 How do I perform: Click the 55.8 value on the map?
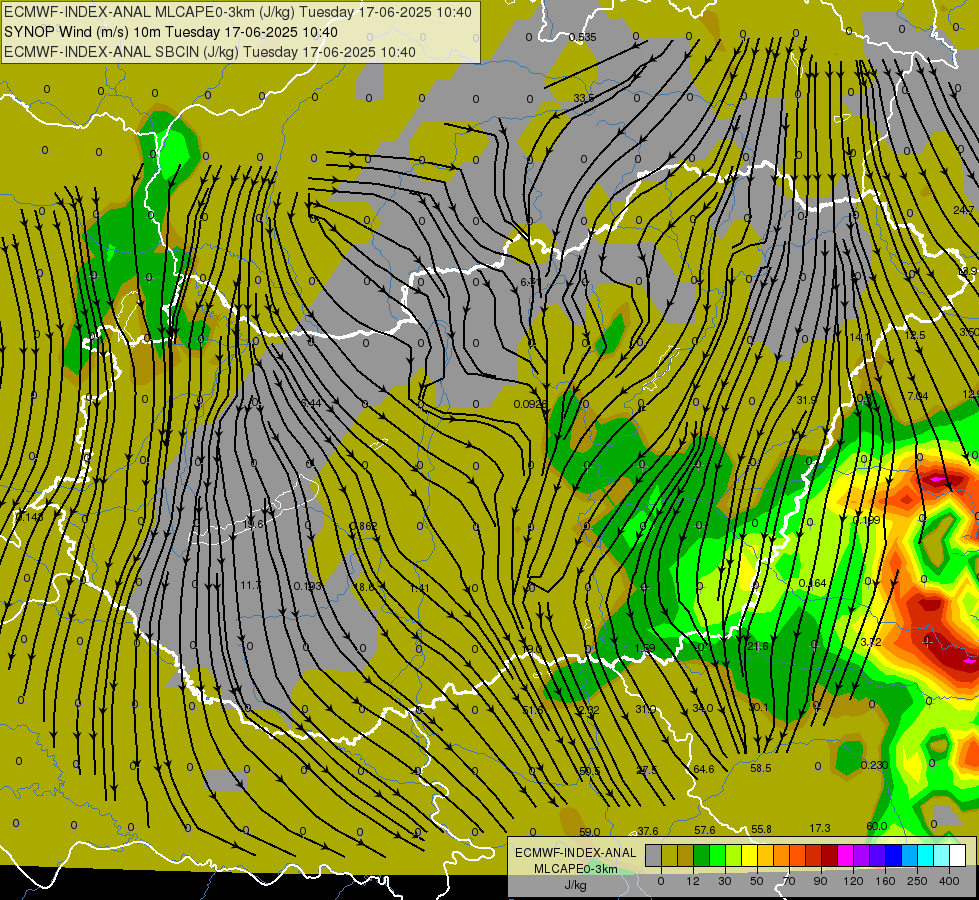(761, 829)
